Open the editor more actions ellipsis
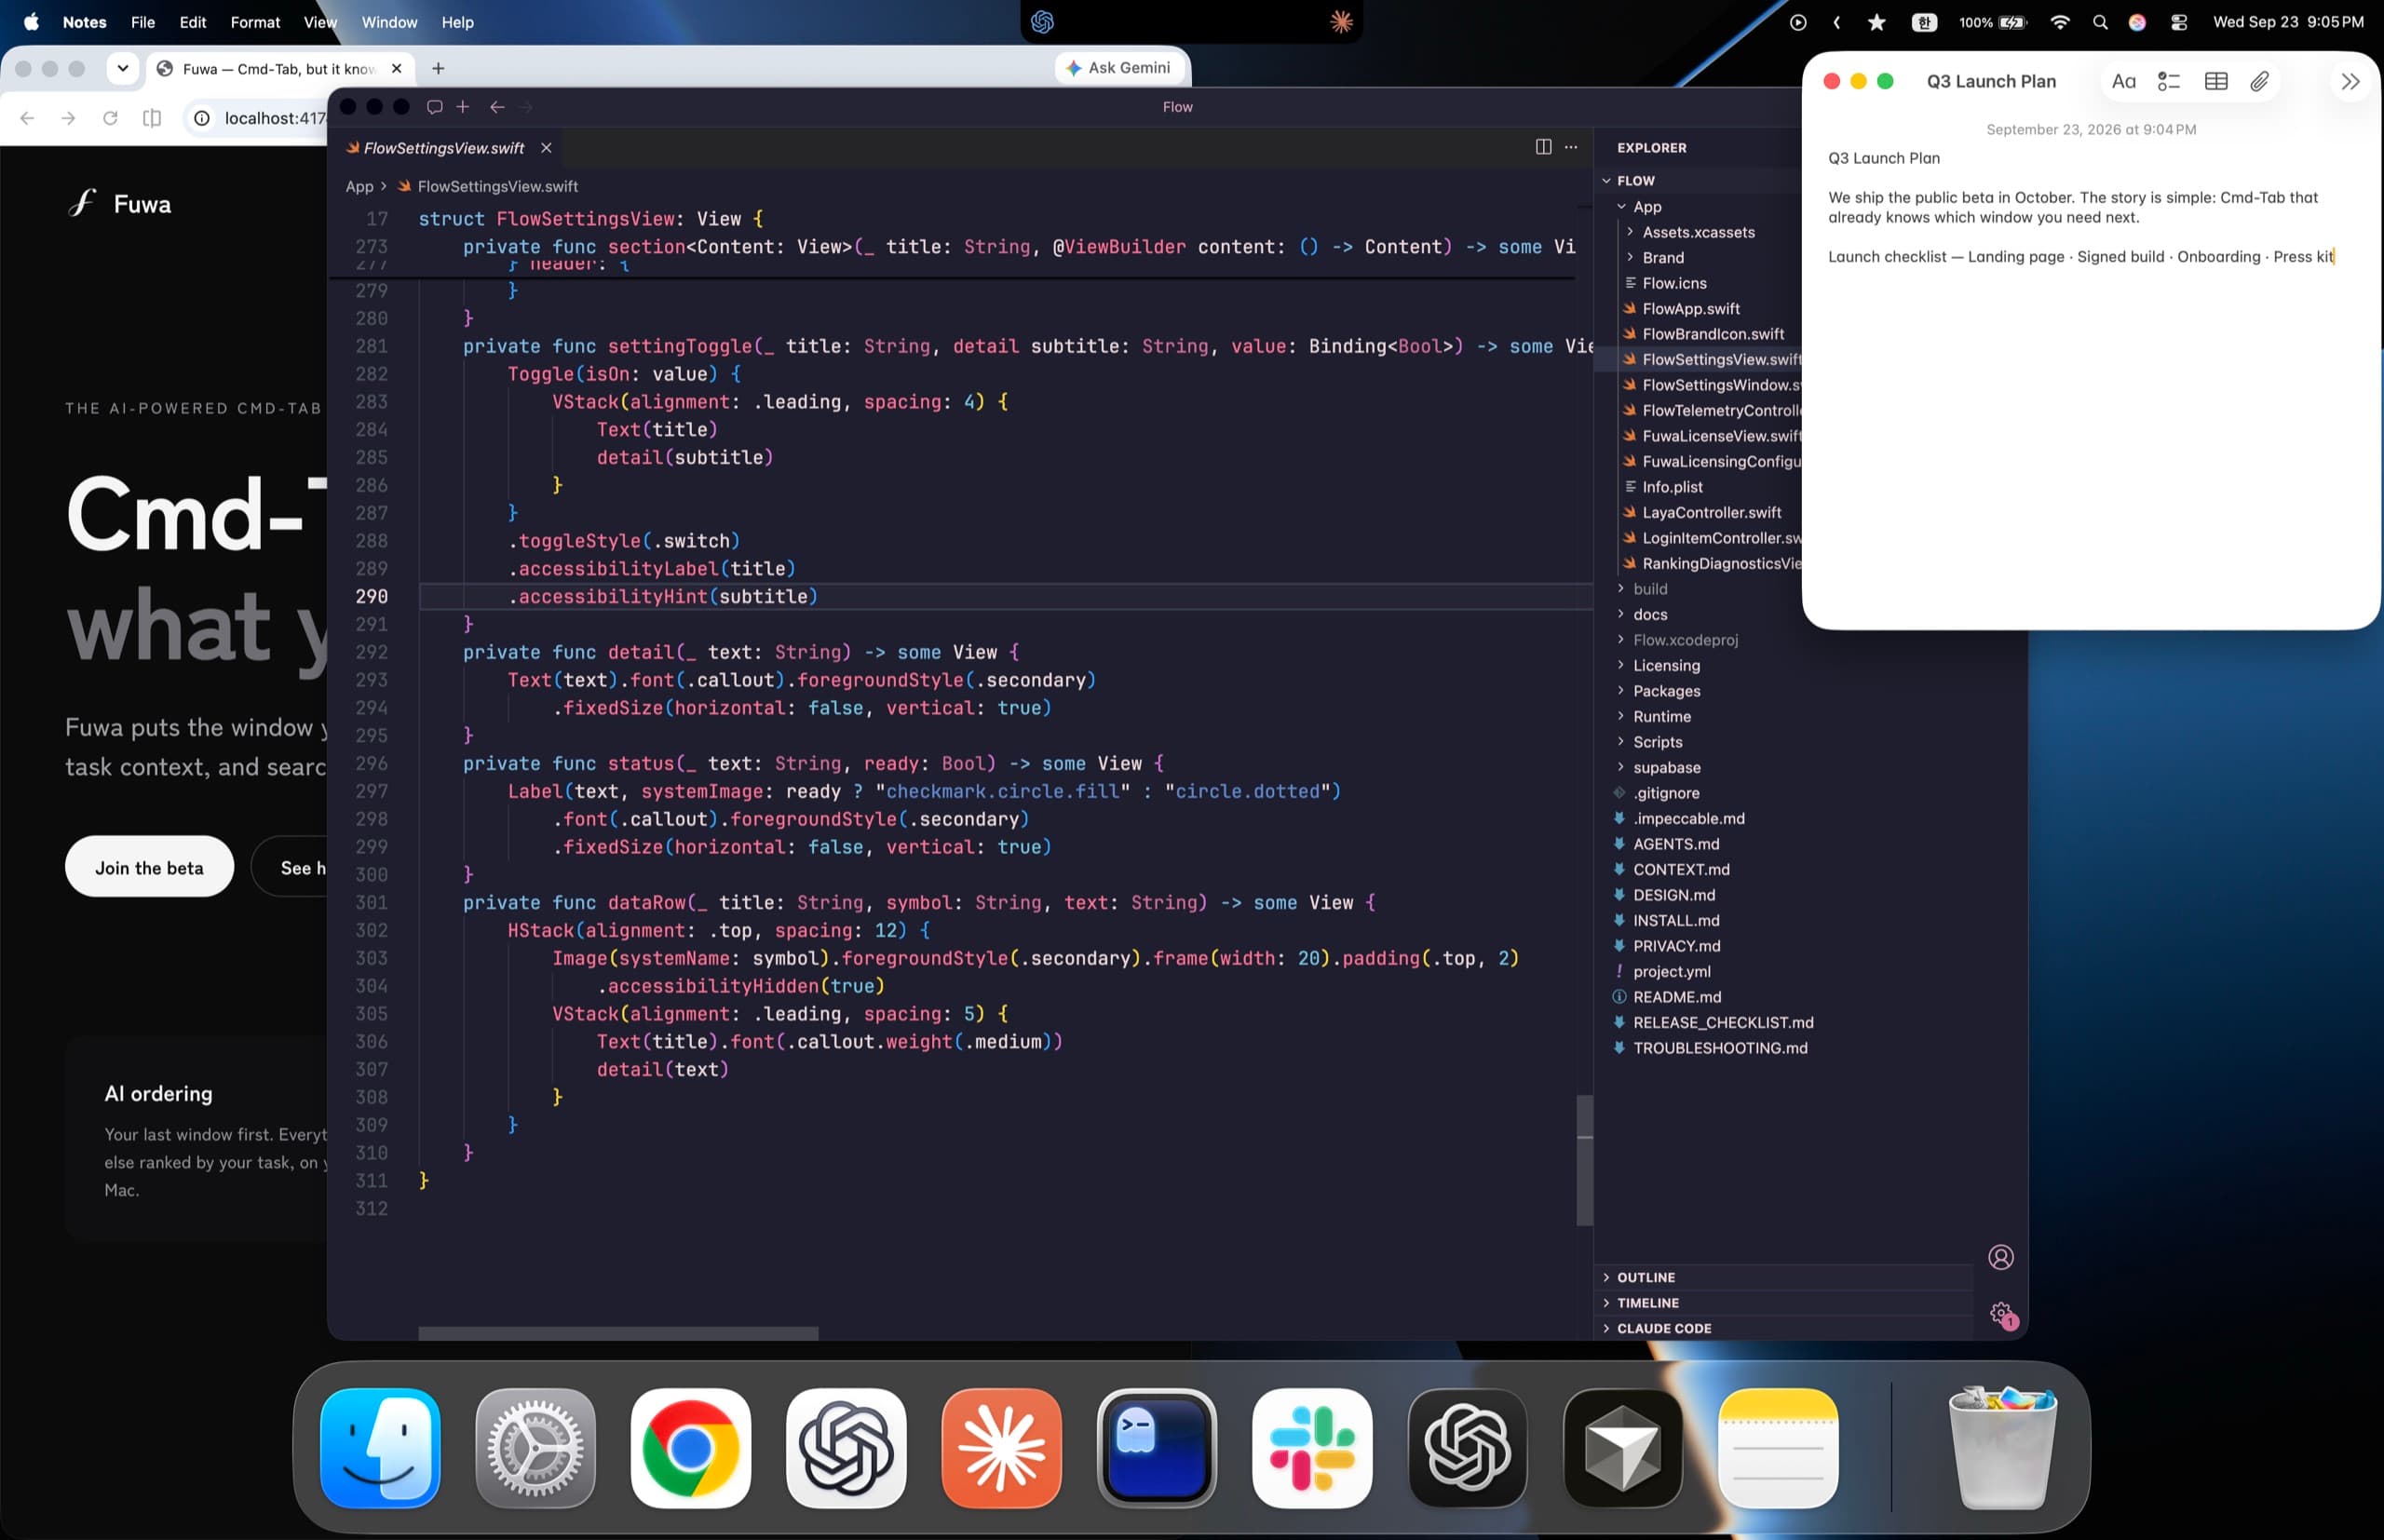Screen dimensions: 2384x1540 pyautogui.click(x=1571, y=147)
